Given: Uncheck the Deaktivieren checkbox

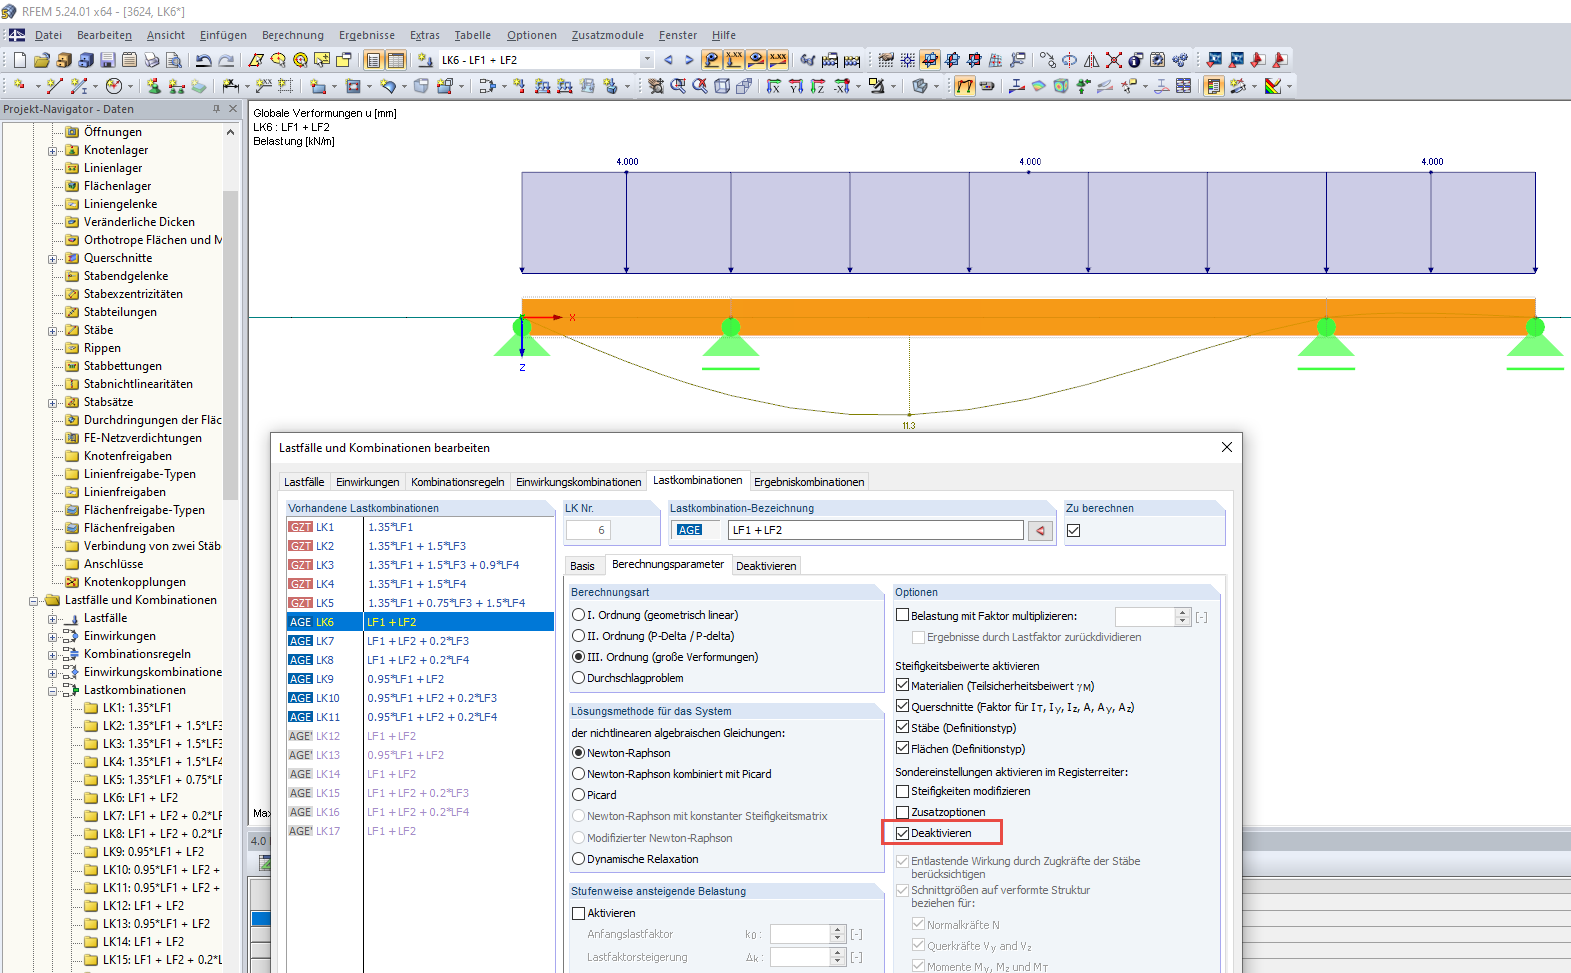Looking at the screenshot, I should [903, 833].
